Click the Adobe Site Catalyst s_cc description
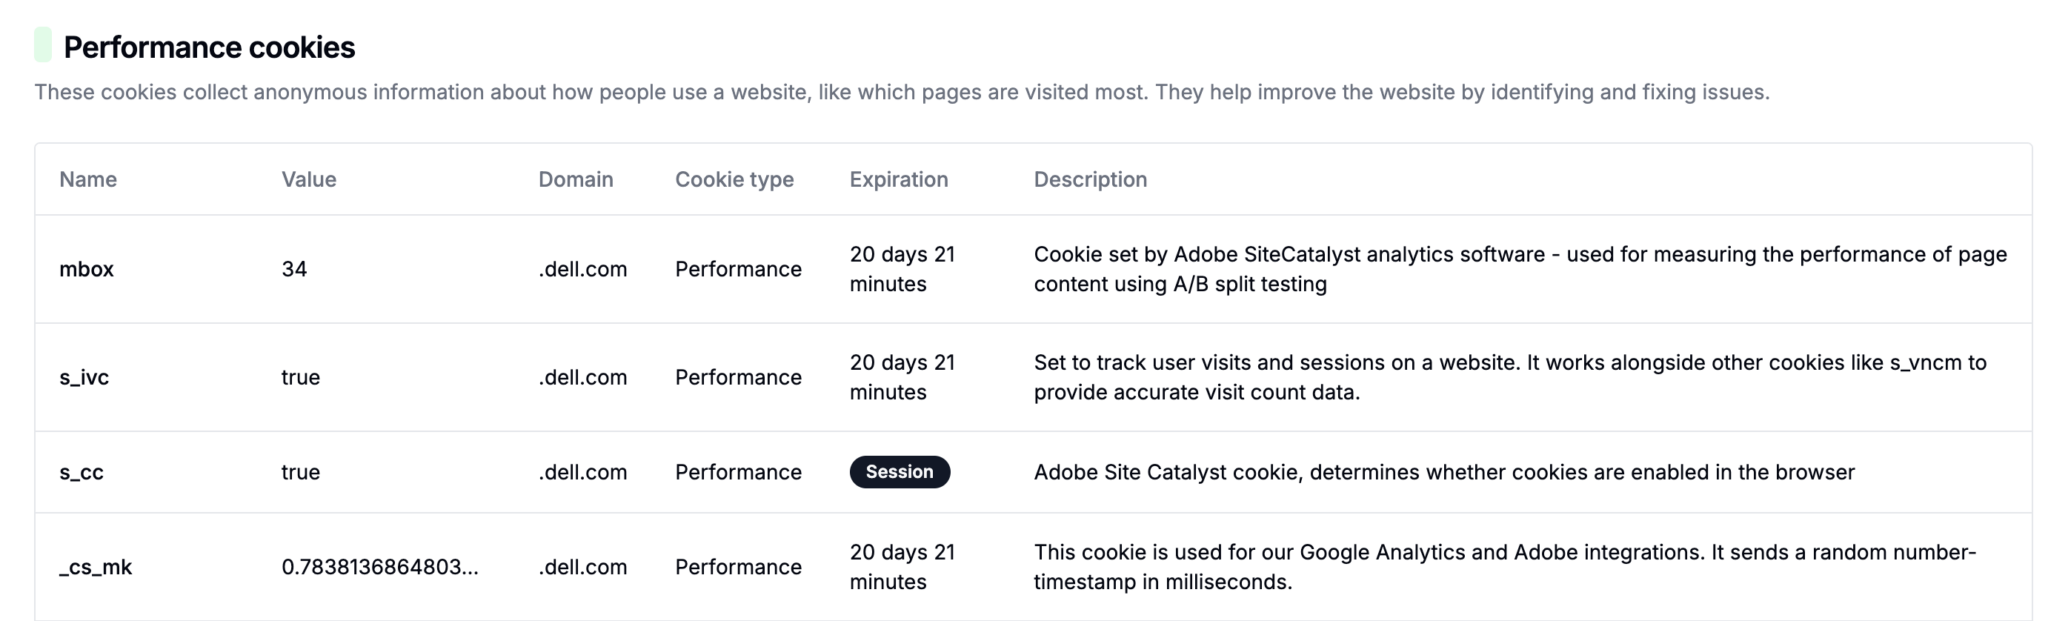 (x=1444, y=472)
